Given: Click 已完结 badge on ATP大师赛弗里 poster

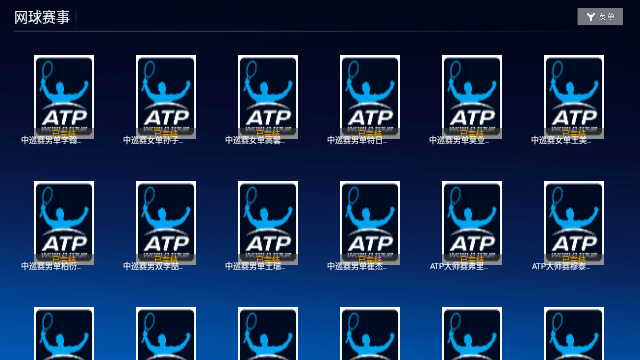Looking at the screenshot, I should (472, 260).
